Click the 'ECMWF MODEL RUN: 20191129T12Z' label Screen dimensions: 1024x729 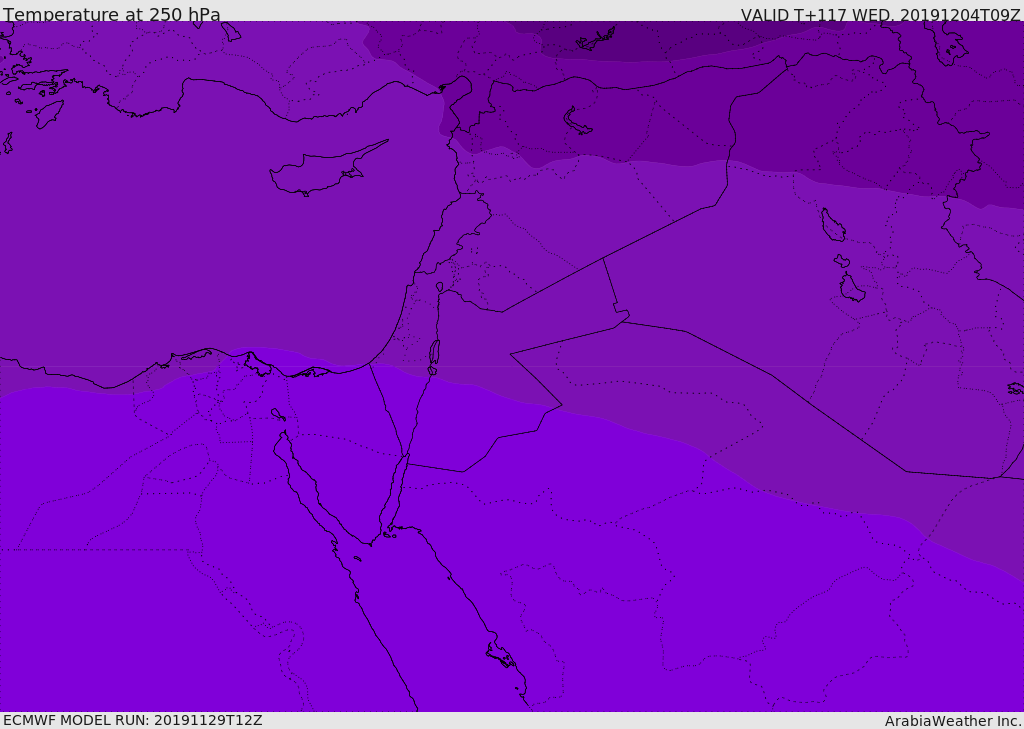pos(133,720)
